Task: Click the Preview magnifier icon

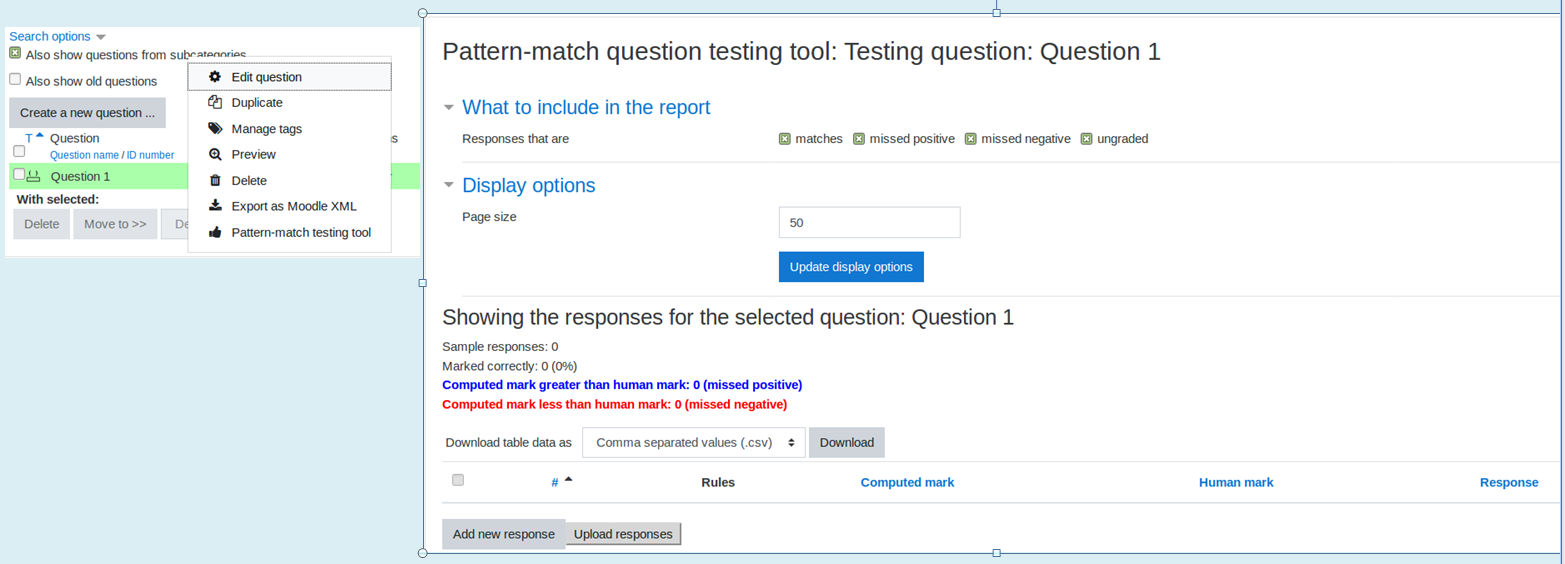Action: pos(214,154)
